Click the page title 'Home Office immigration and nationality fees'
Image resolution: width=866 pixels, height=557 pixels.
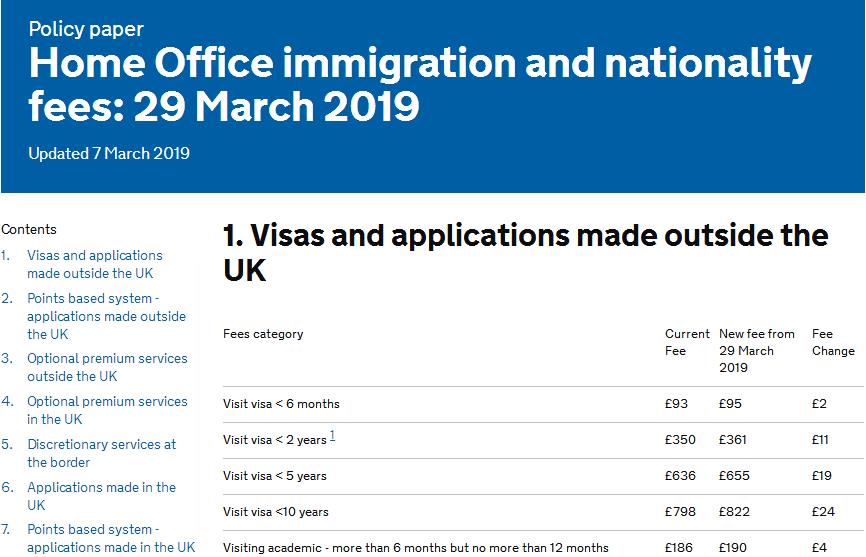420,84
